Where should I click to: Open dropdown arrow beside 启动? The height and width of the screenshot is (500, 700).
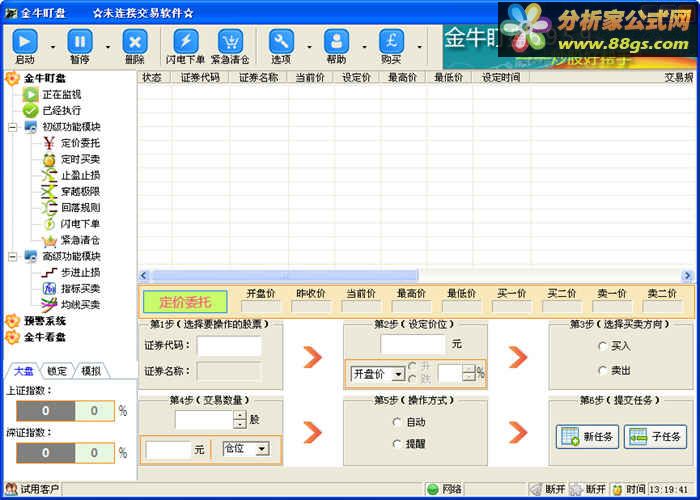click(x=53, y=46)
